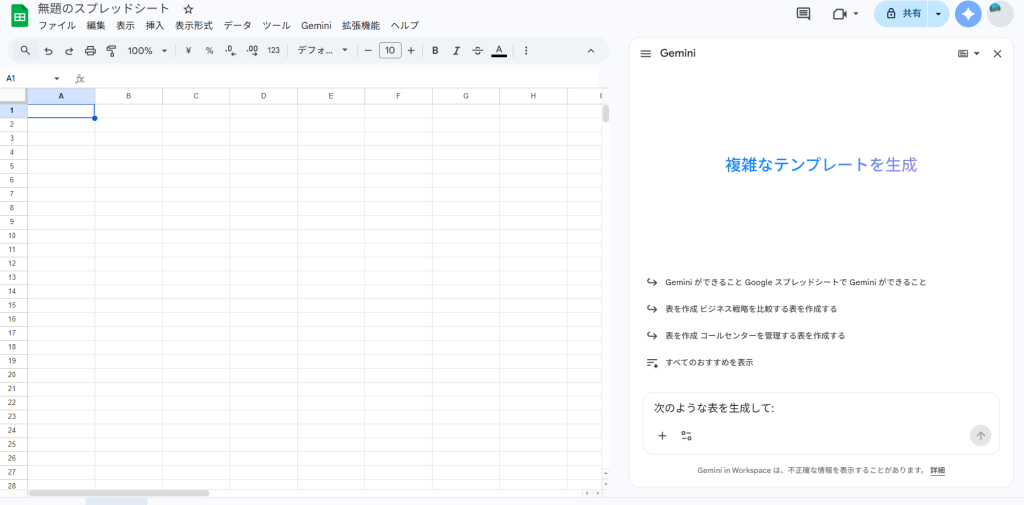The image size is (1024, 505).
Task: Click すべてのおすすめを表示 suggestion
Action: click(x=709, y=362)
